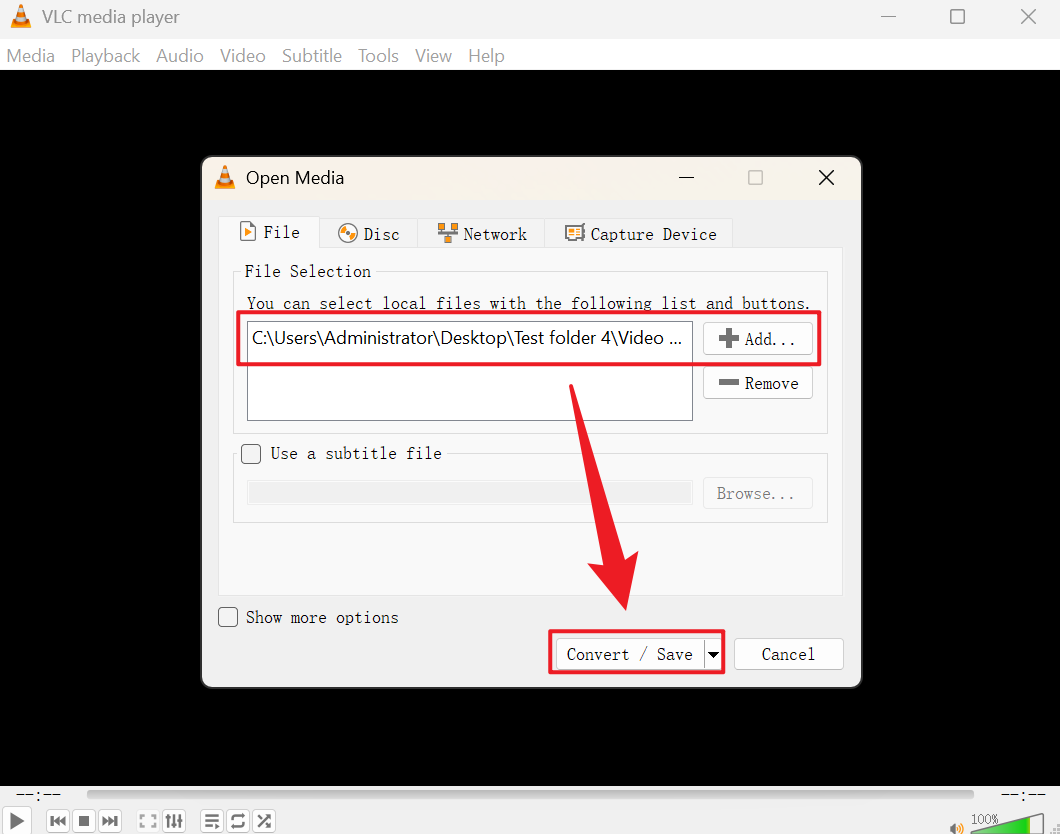Click the elapsed time label left of seek bar
Image resolution: width=1060 pixels, height=834 pixels.
tap(38, 794)
